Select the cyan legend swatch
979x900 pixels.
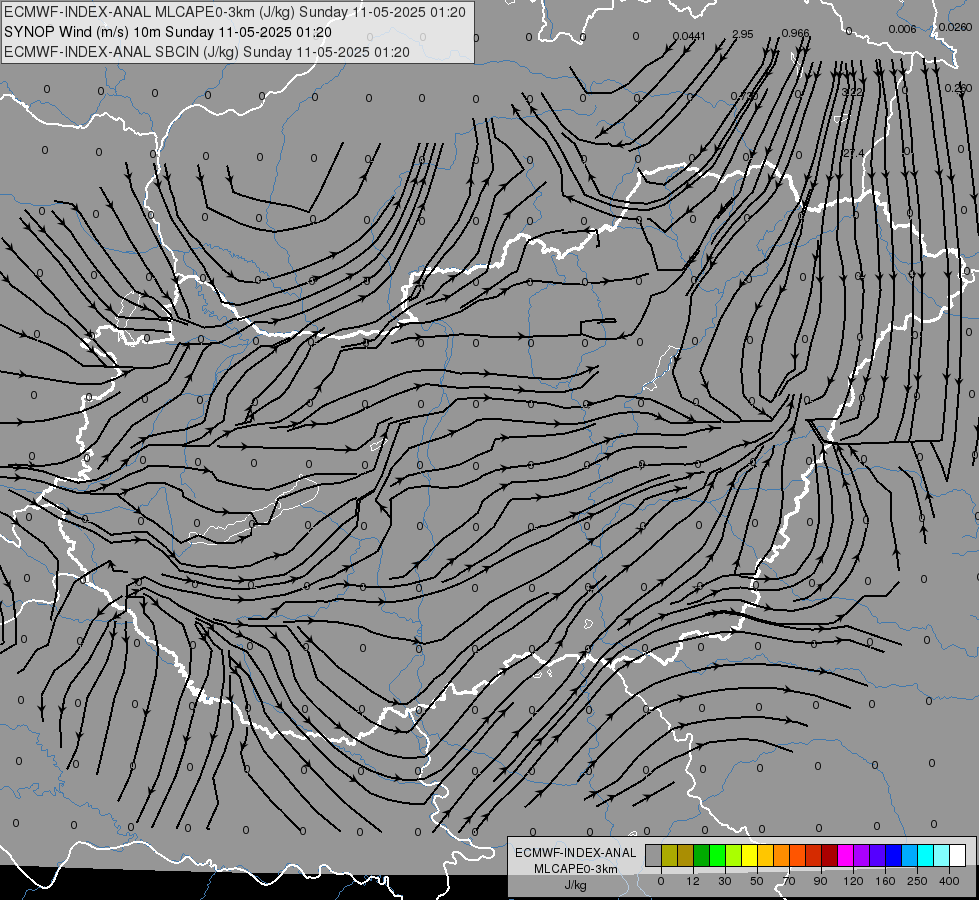pyautogui.click(x=927, y=855)
